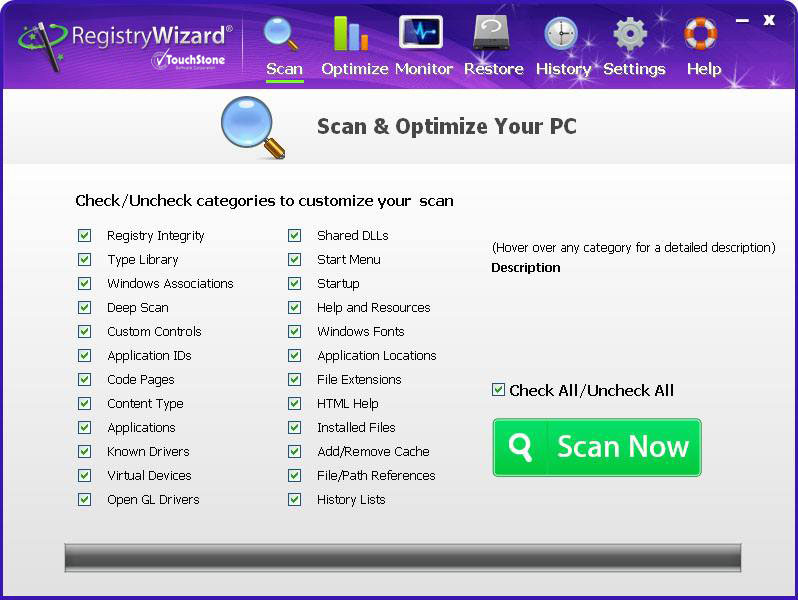Uncheck the Custom Controls checkbox
798x600 pixels.
coord(84,331)
